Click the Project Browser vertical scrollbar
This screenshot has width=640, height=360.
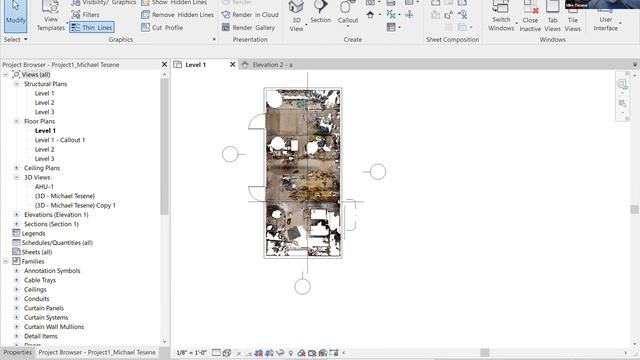point(164,147)
